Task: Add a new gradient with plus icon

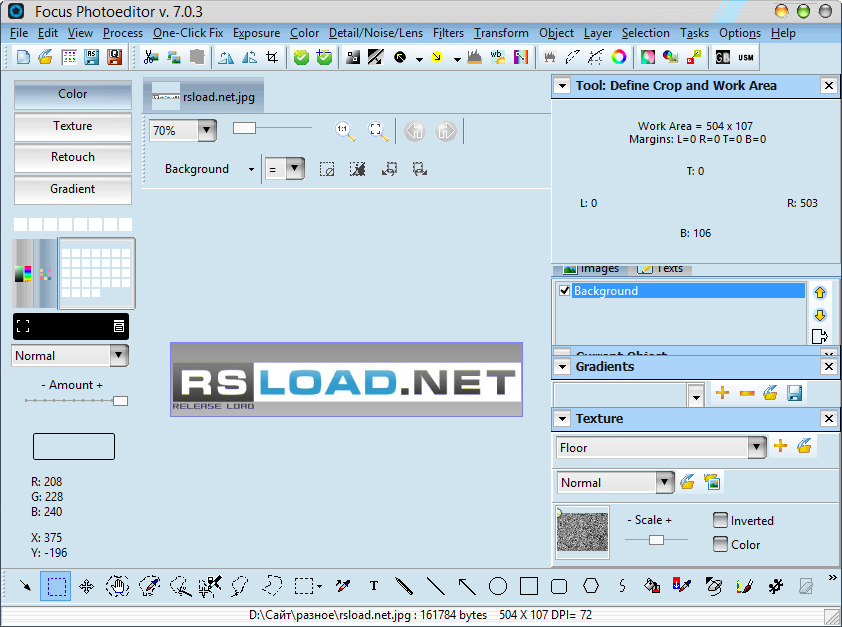Action: tap(722, 393)
